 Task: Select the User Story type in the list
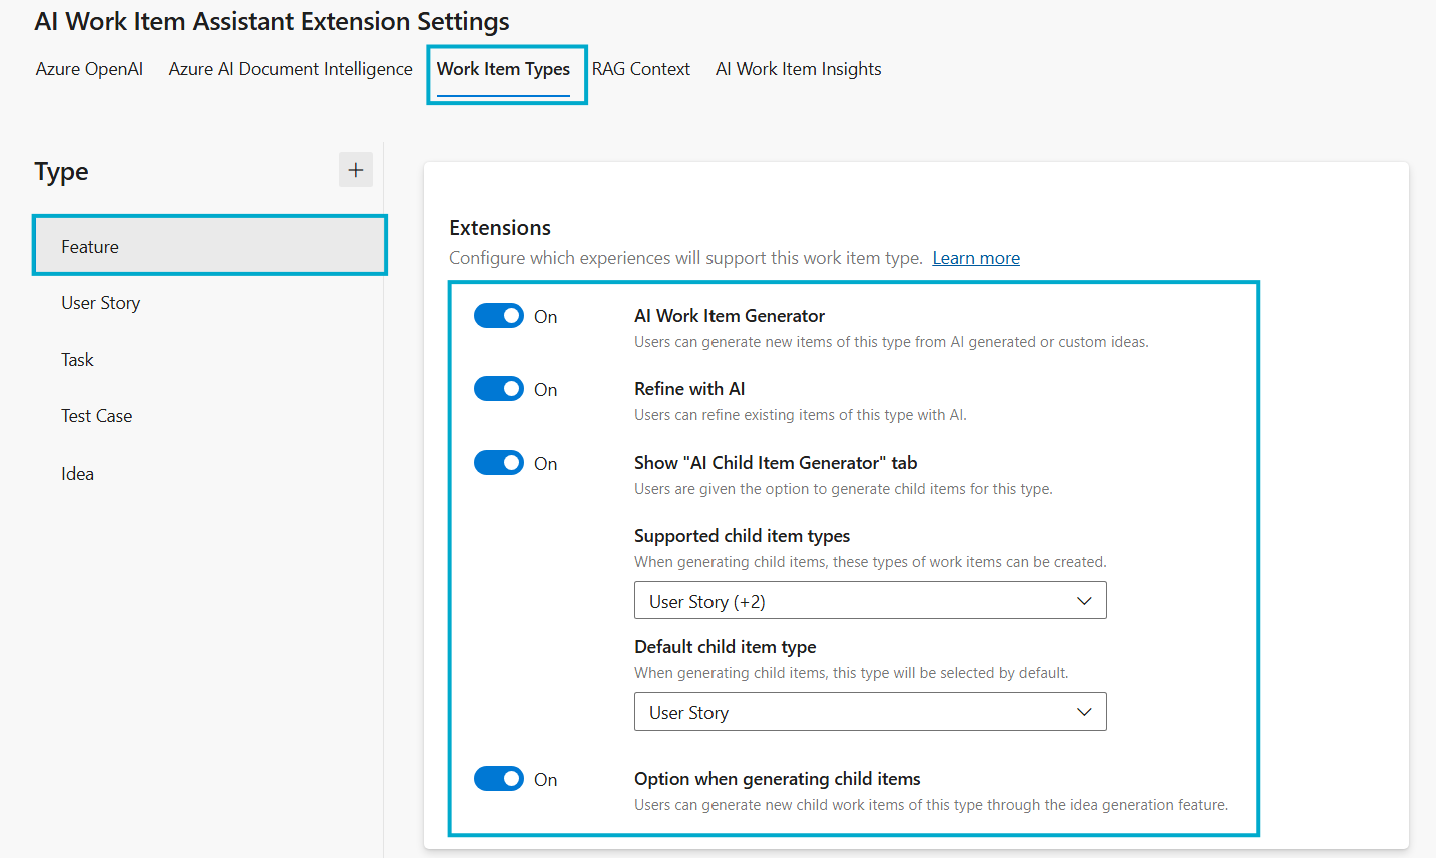click(100, 302)
